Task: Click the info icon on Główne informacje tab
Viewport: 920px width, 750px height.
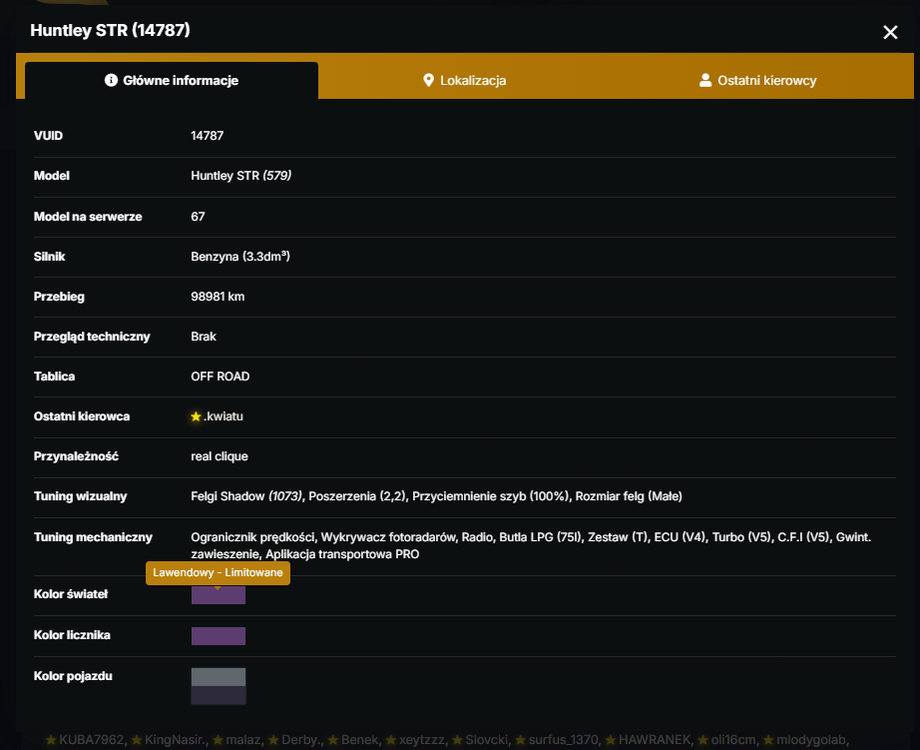Action: [111, 80]
